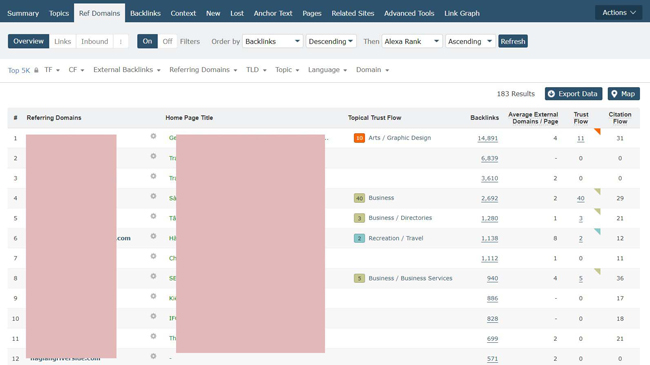Image resolution: width=650 pixels, height=365 pixels.
Task: Open gear settings for row 12
Action: (x=153, y=356)
